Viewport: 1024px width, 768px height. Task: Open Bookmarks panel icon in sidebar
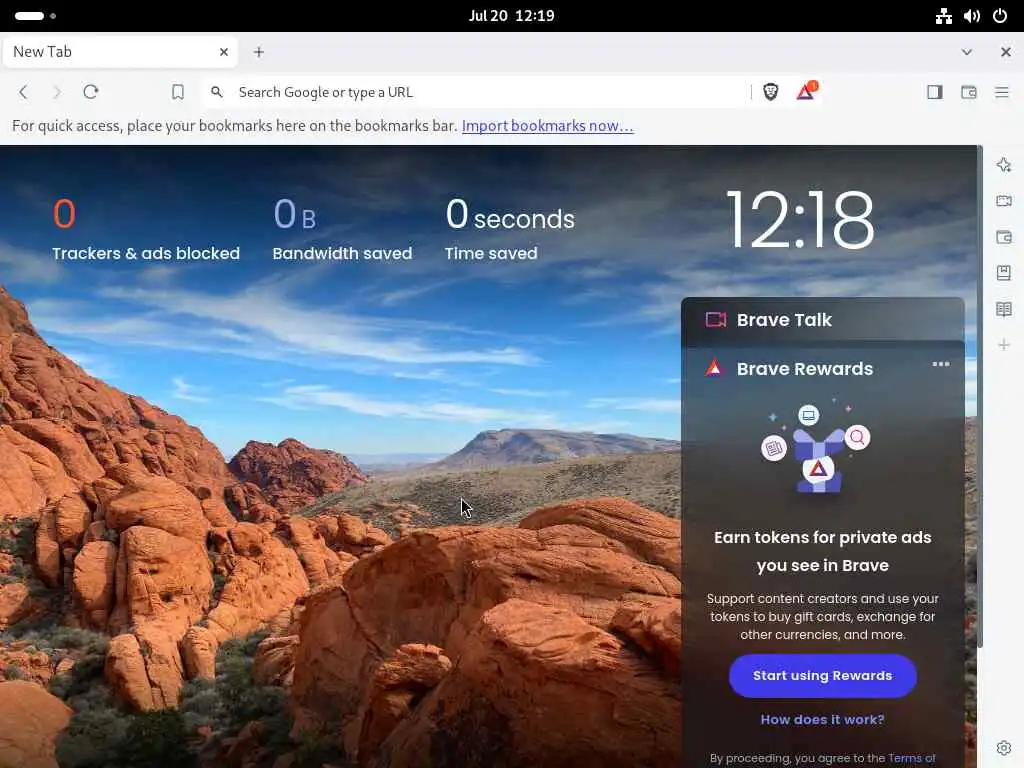[x=1004, y=272]
